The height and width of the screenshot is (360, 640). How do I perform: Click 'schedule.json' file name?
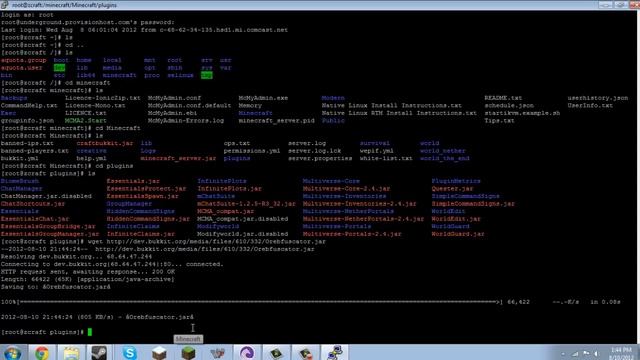tap(509, 105)
